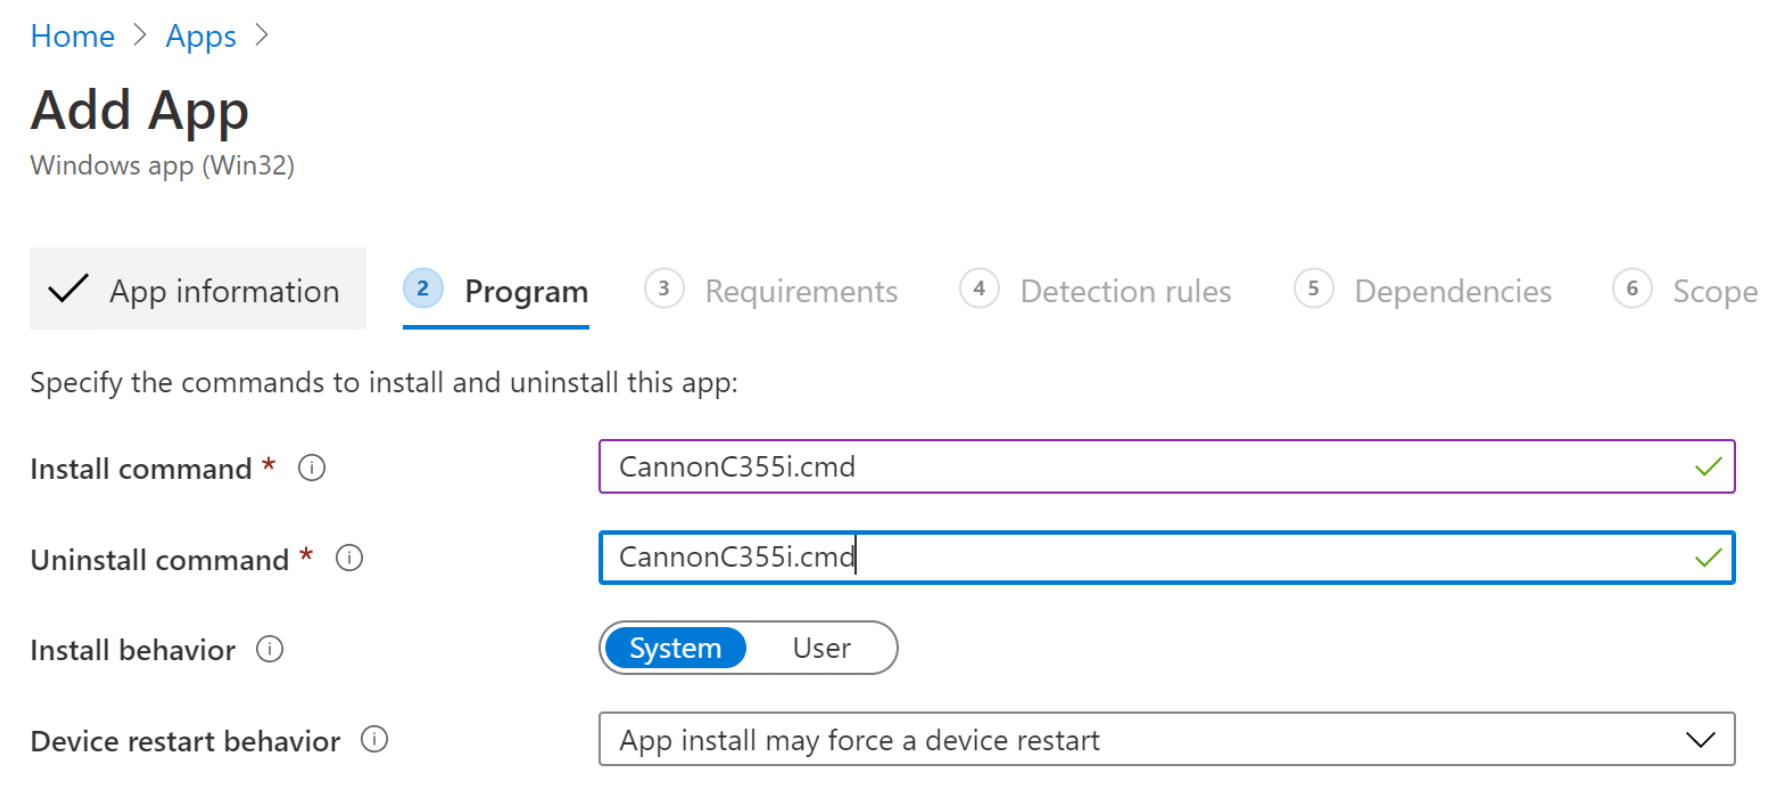View the Device restart behavior info icon
This screenshot has width=1776, height=788.
pos(374,740)
